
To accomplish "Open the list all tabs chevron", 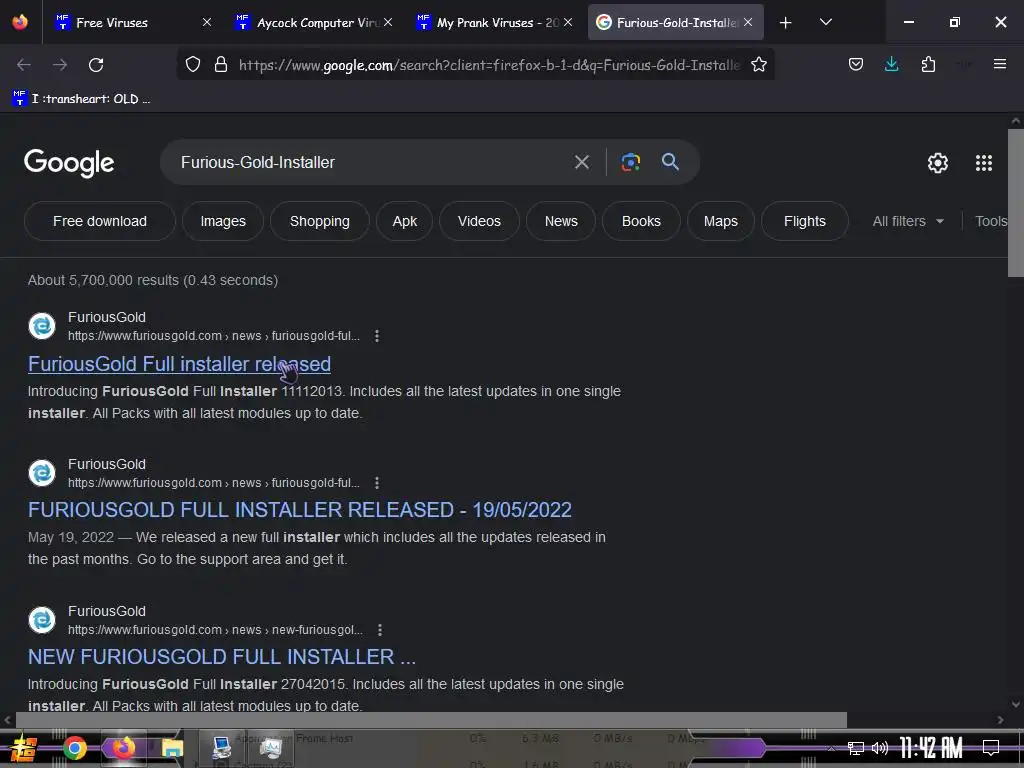I will (825, 22).
